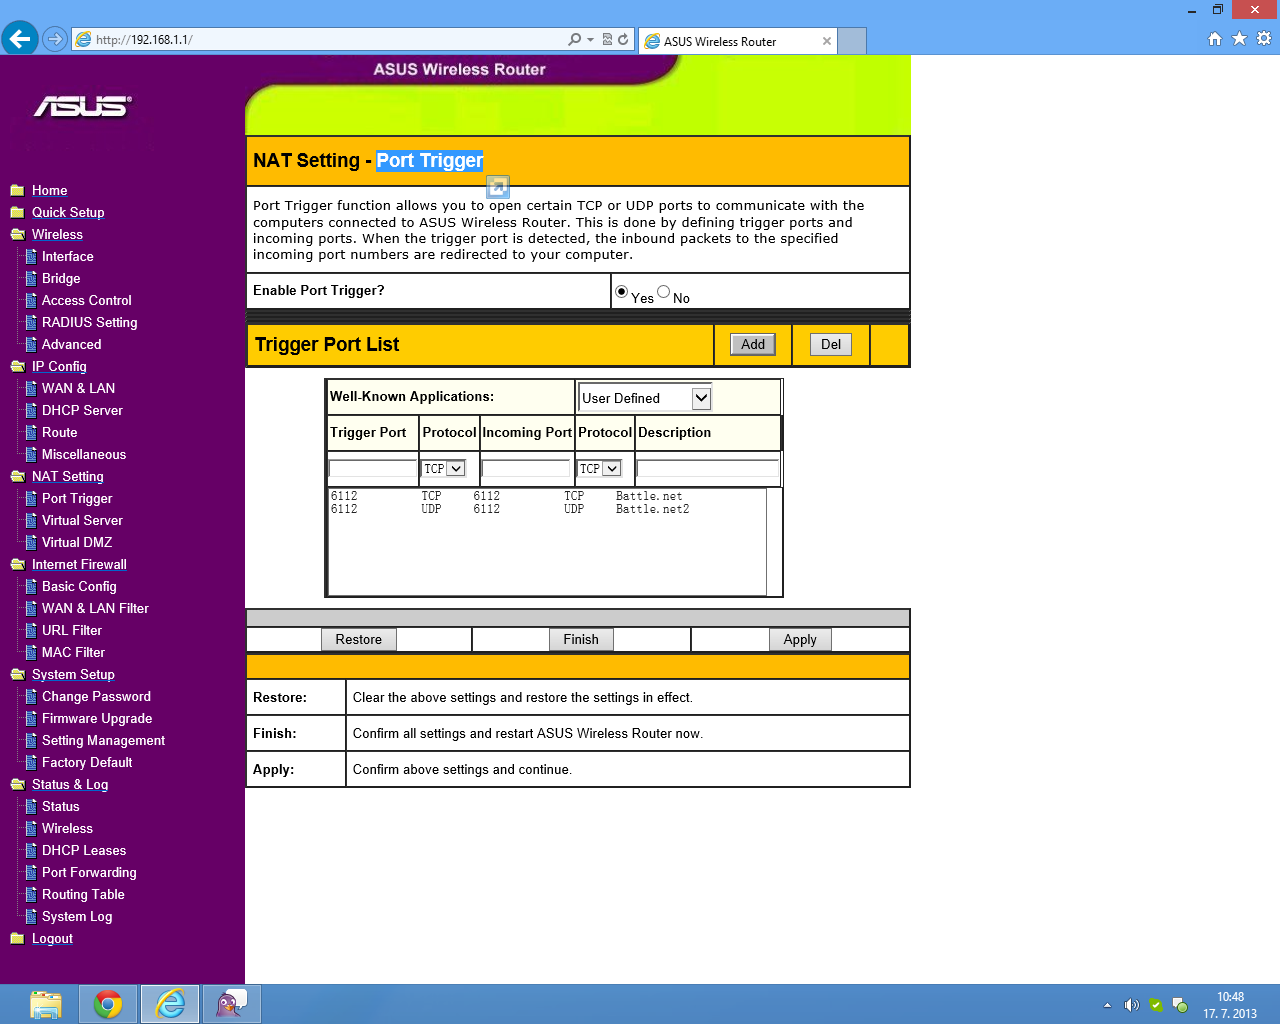Open the Home link in sidebar

pyautogui.click(x=50, y=190)
